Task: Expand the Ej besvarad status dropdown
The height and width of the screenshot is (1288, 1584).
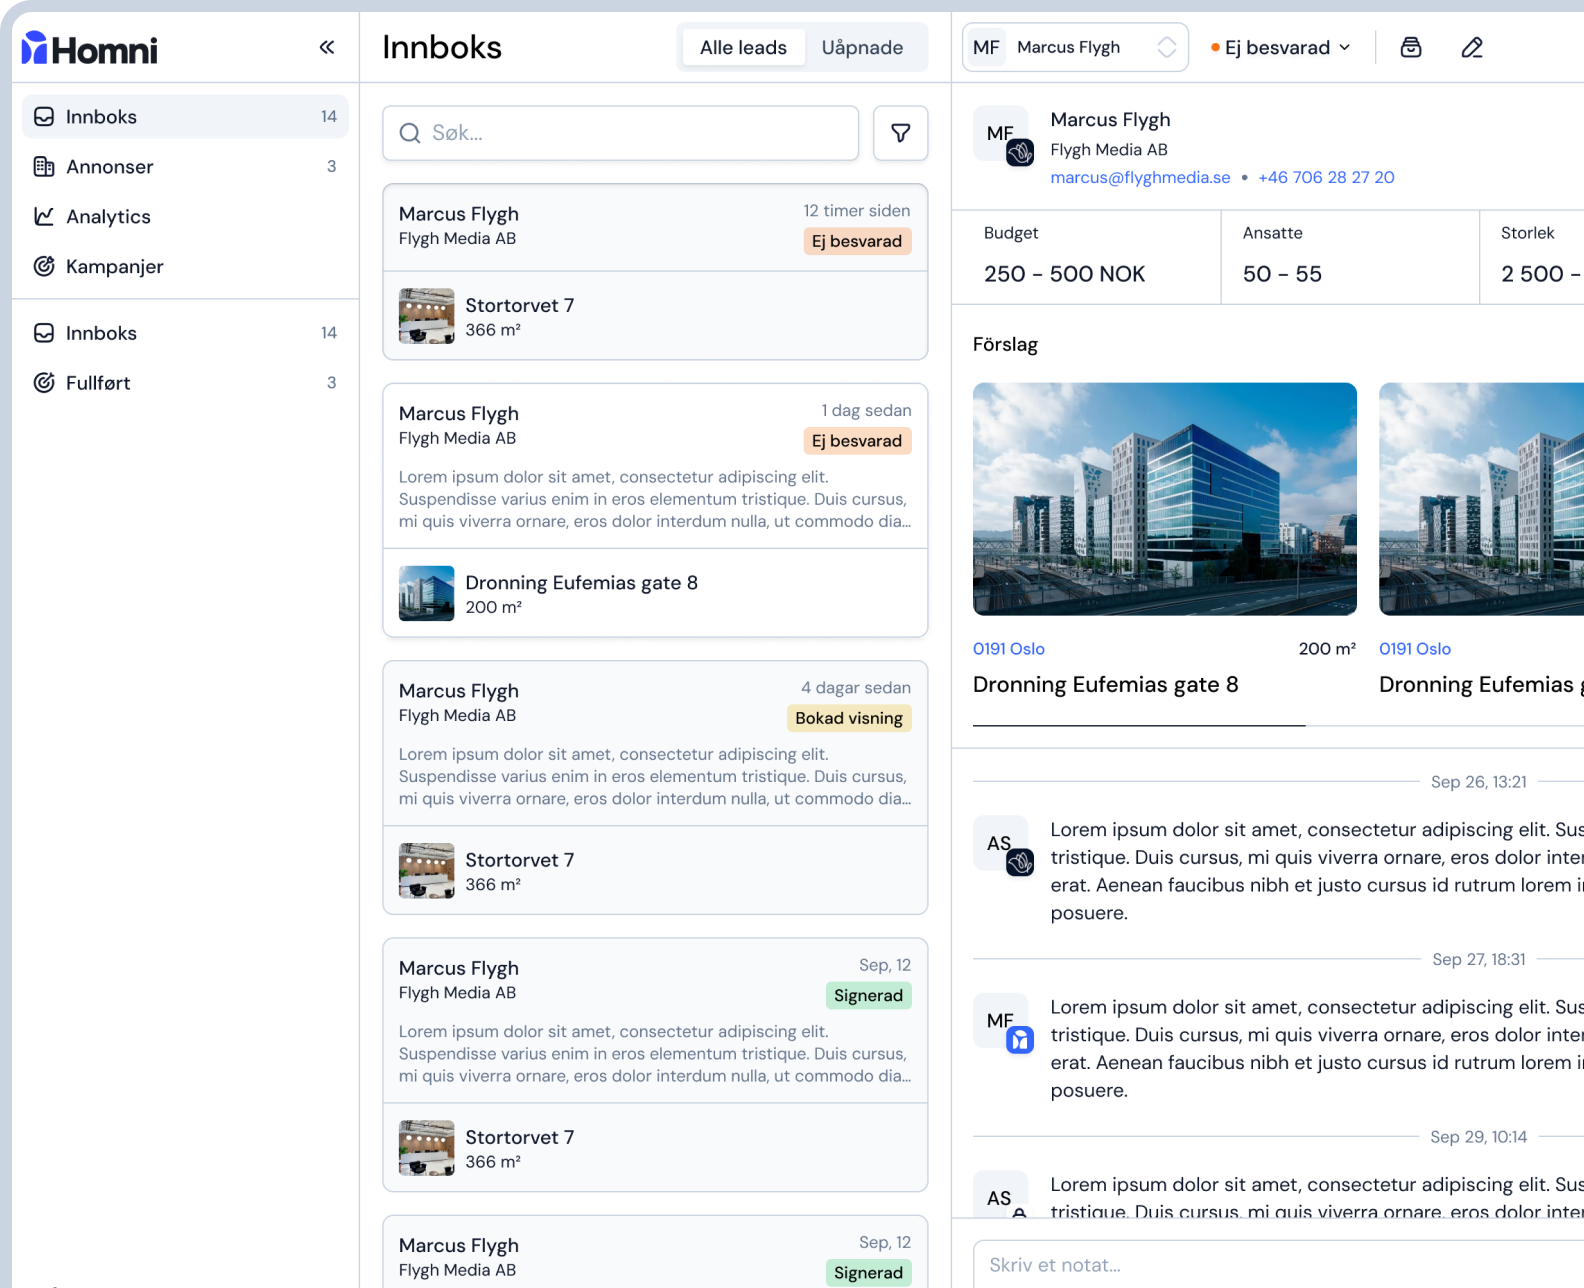Action: click(x=1281, y=47)
